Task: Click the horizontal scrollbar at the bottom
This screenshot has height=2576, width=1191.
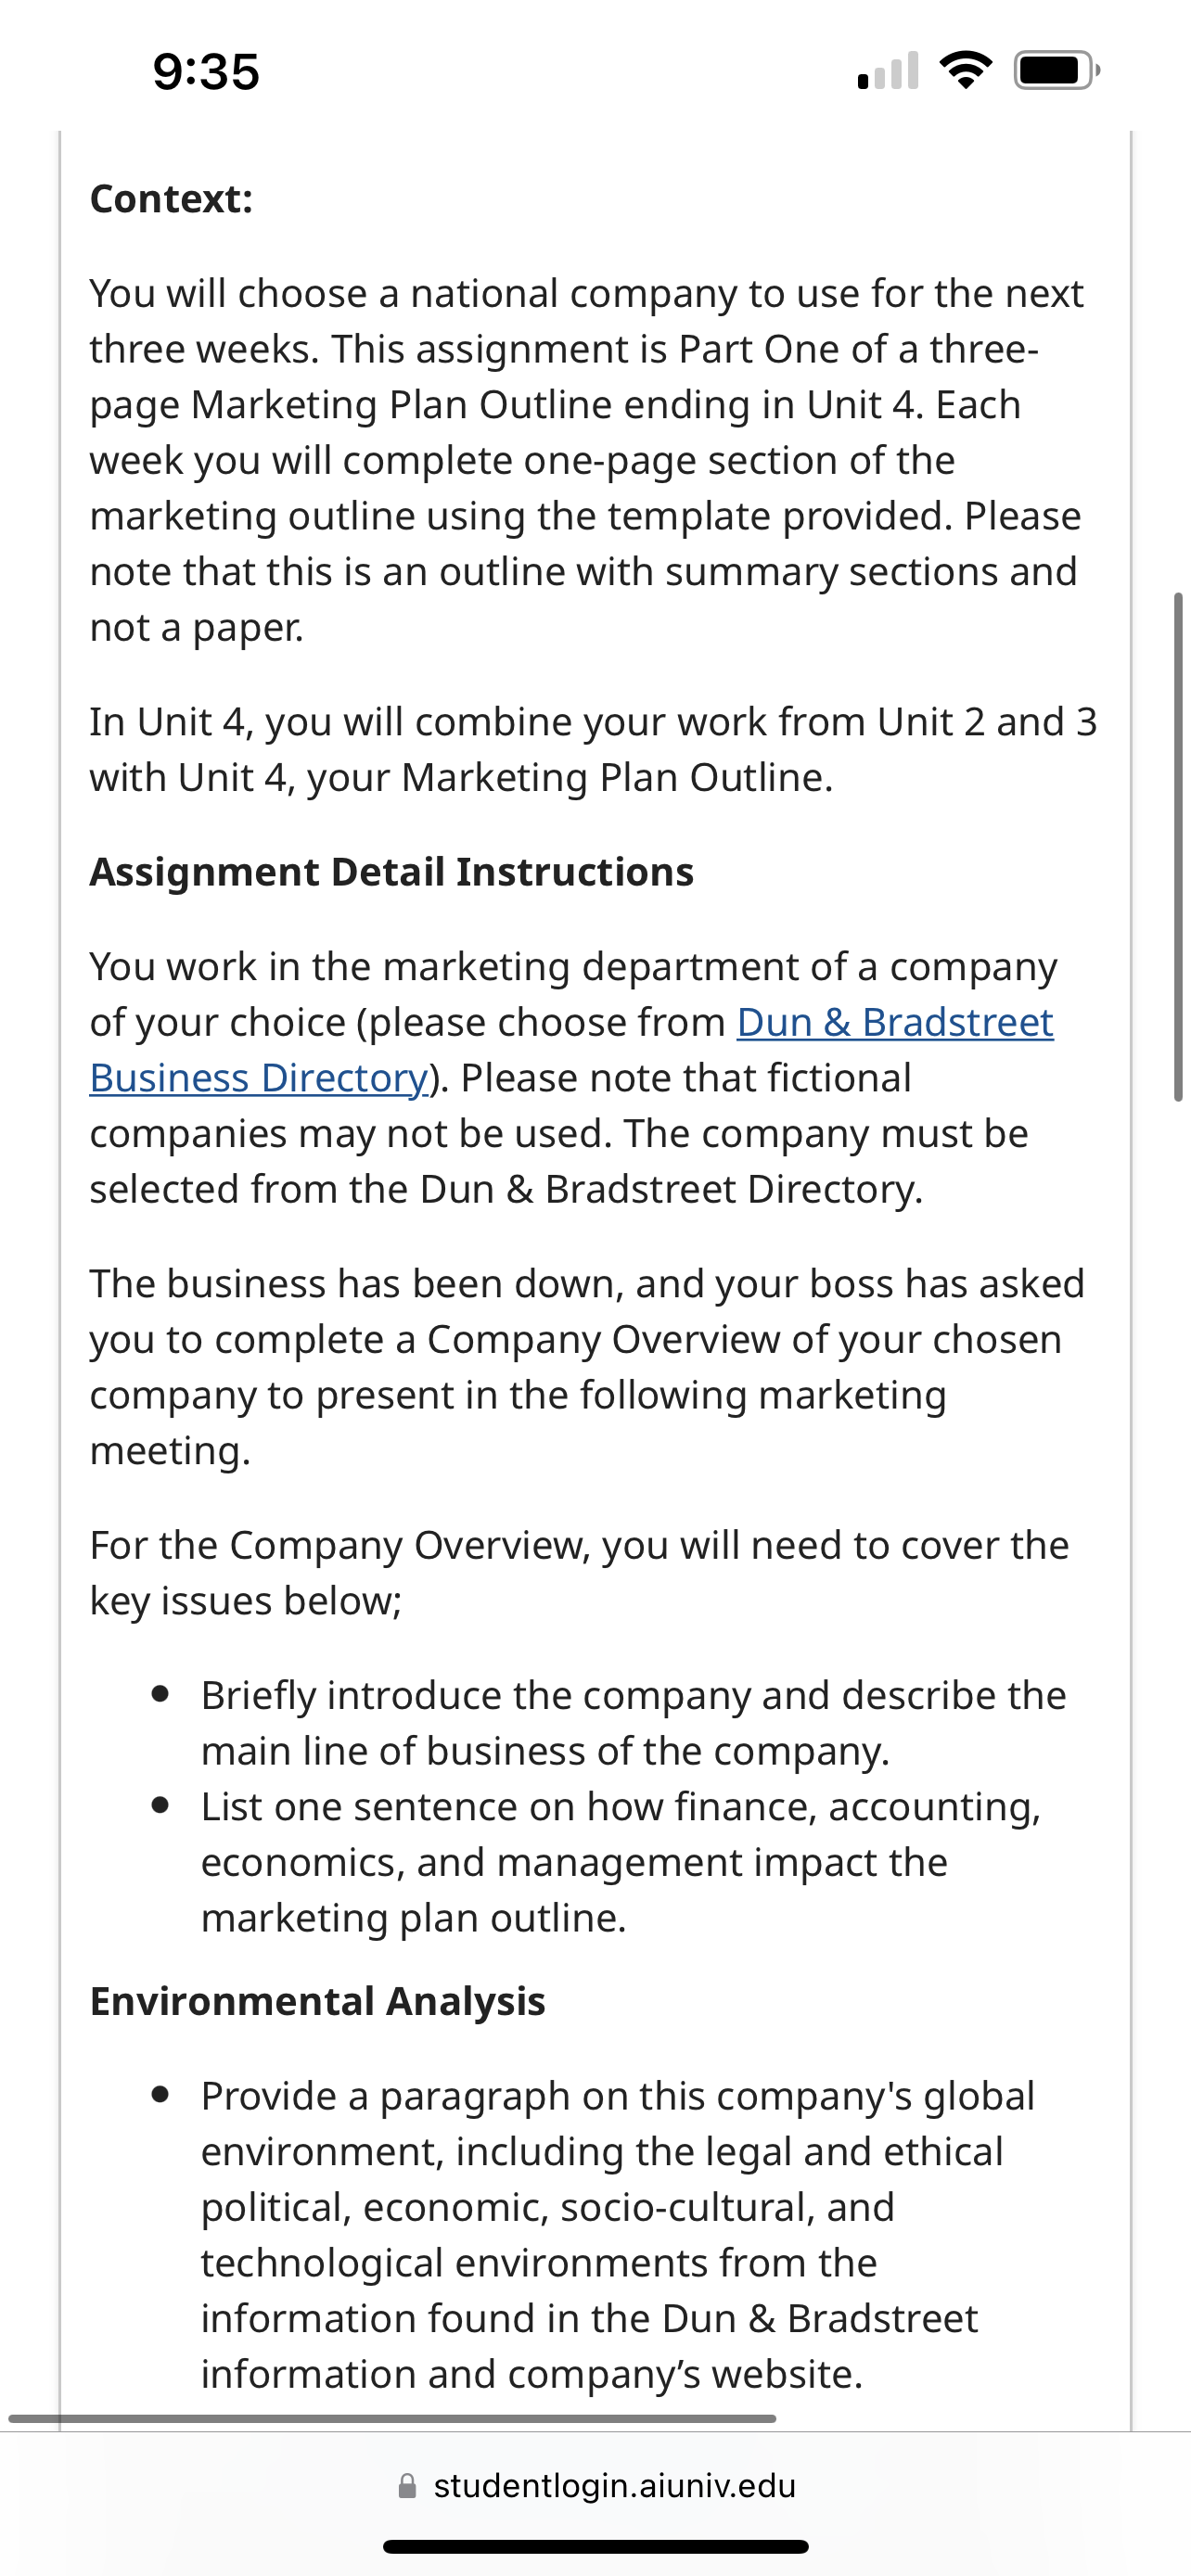Action: tap(392, 2418)
